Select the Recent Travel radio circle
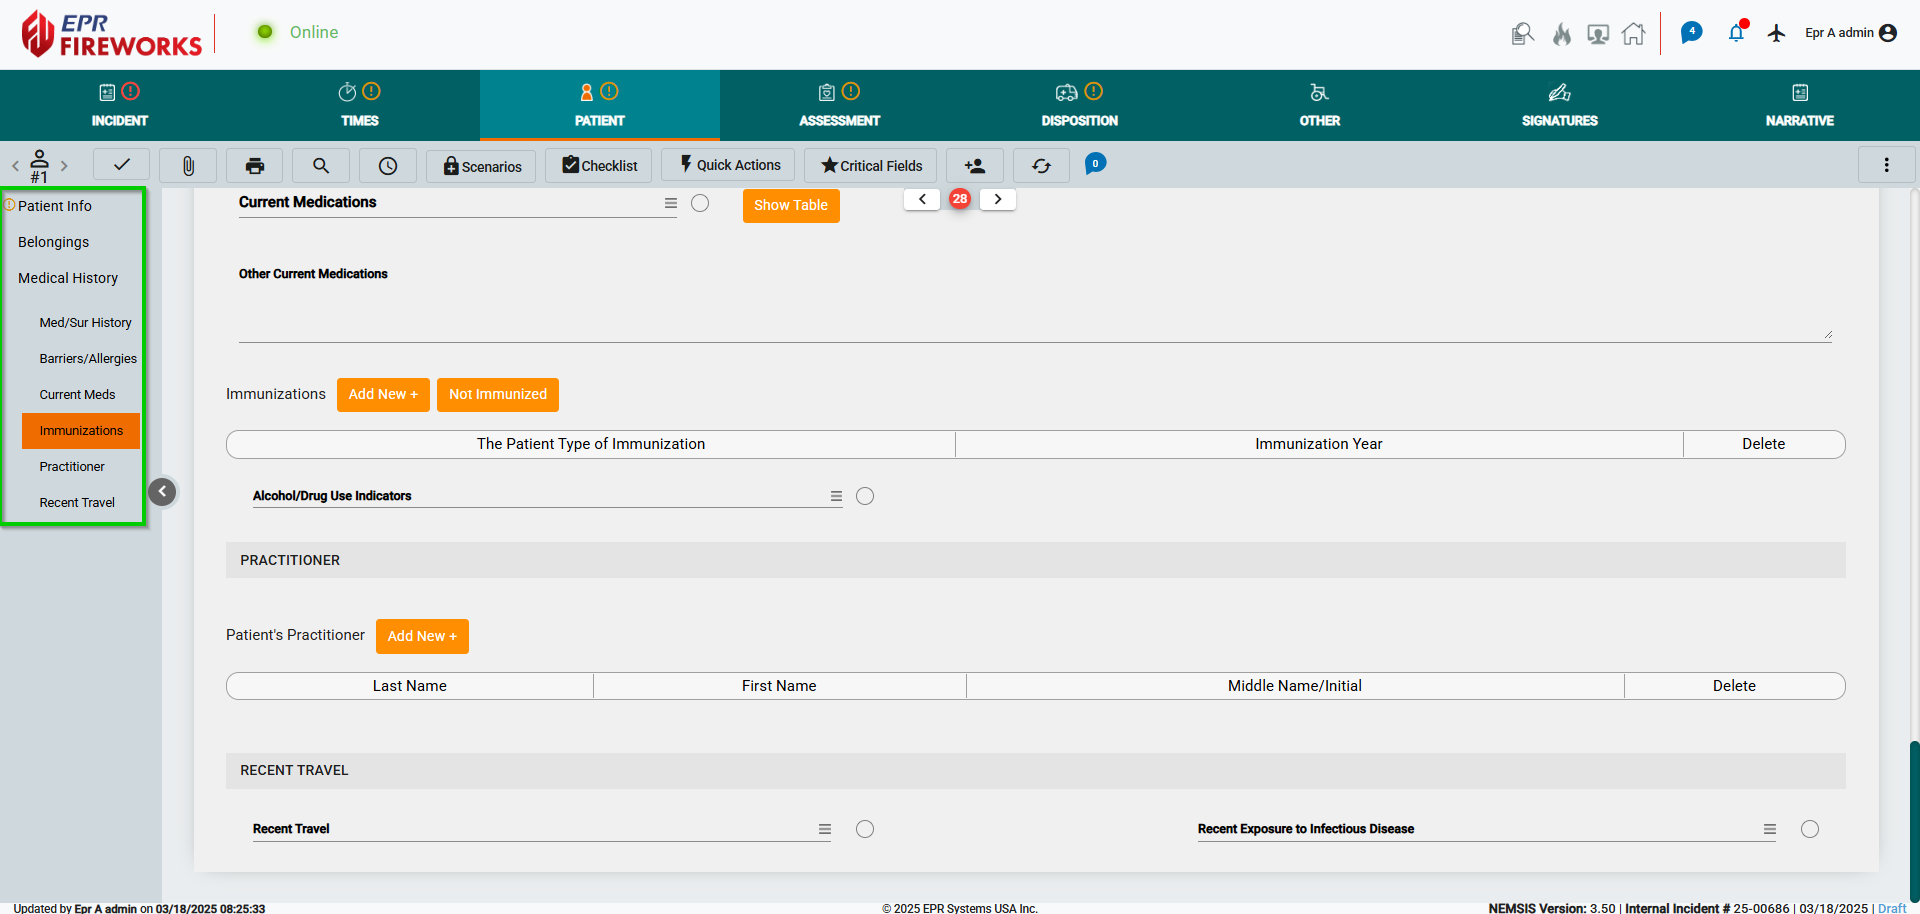This screenshot has width=1920, height=914. tap(865, 829)
